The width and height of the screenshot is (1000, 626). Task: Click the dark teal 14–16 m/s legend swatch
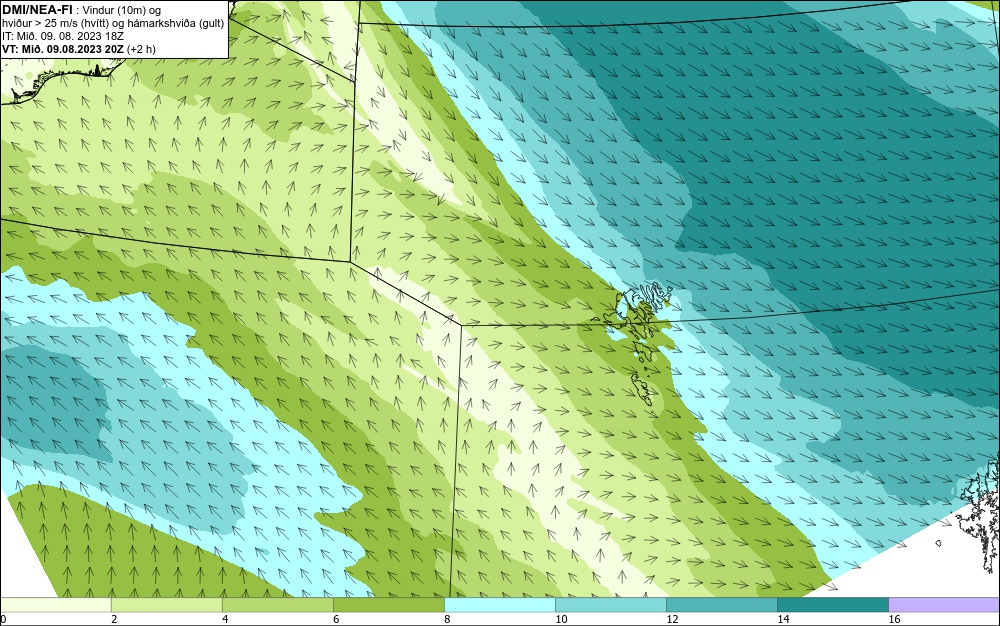(832, 605)
